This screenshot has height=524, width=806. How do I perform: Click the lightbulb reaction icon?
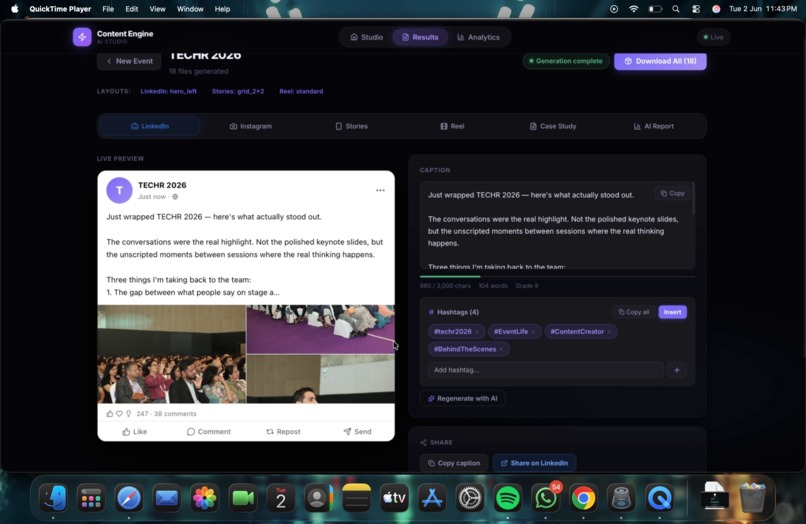pyautogui.click(x=129, y=413)
